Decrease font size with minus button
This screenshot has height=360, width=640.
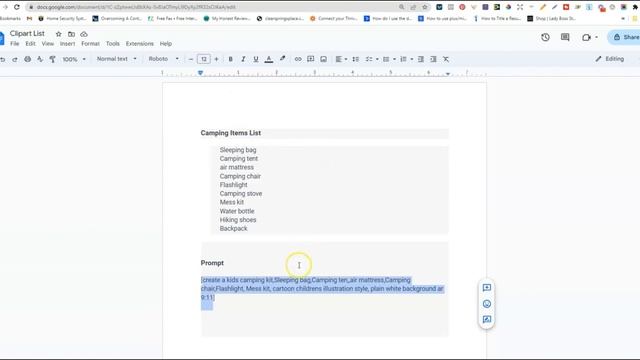tap(191, 59)
